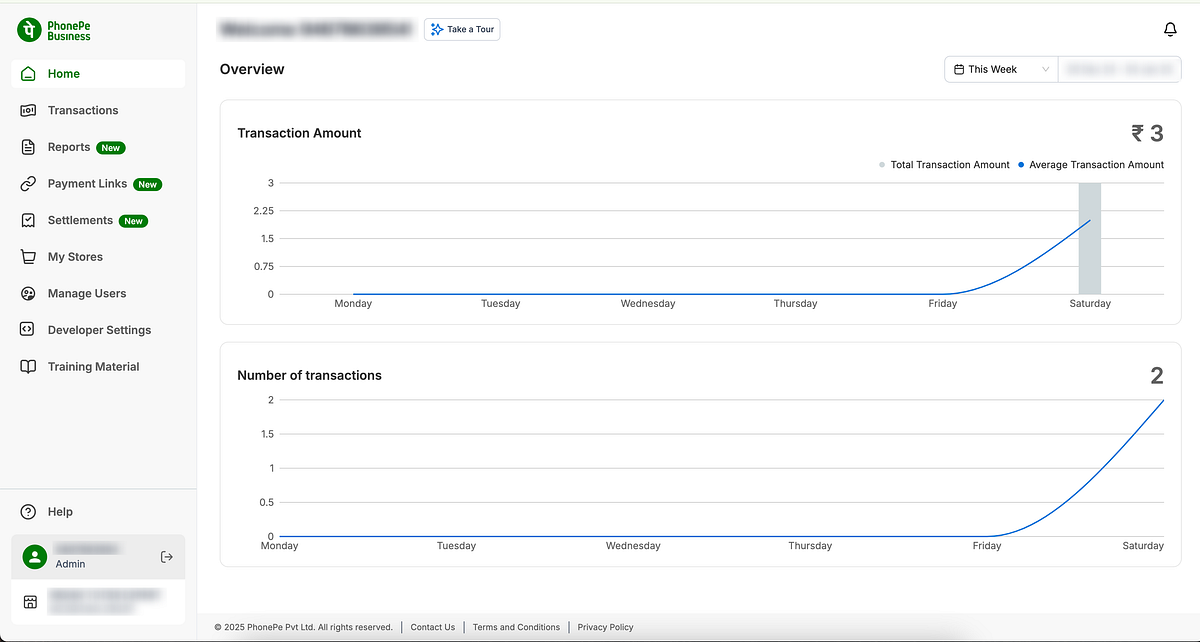The height and width of the screenshot is (642, 1200).
Task: Click the Transaction Amount chart title
Action: coord(299,133)
